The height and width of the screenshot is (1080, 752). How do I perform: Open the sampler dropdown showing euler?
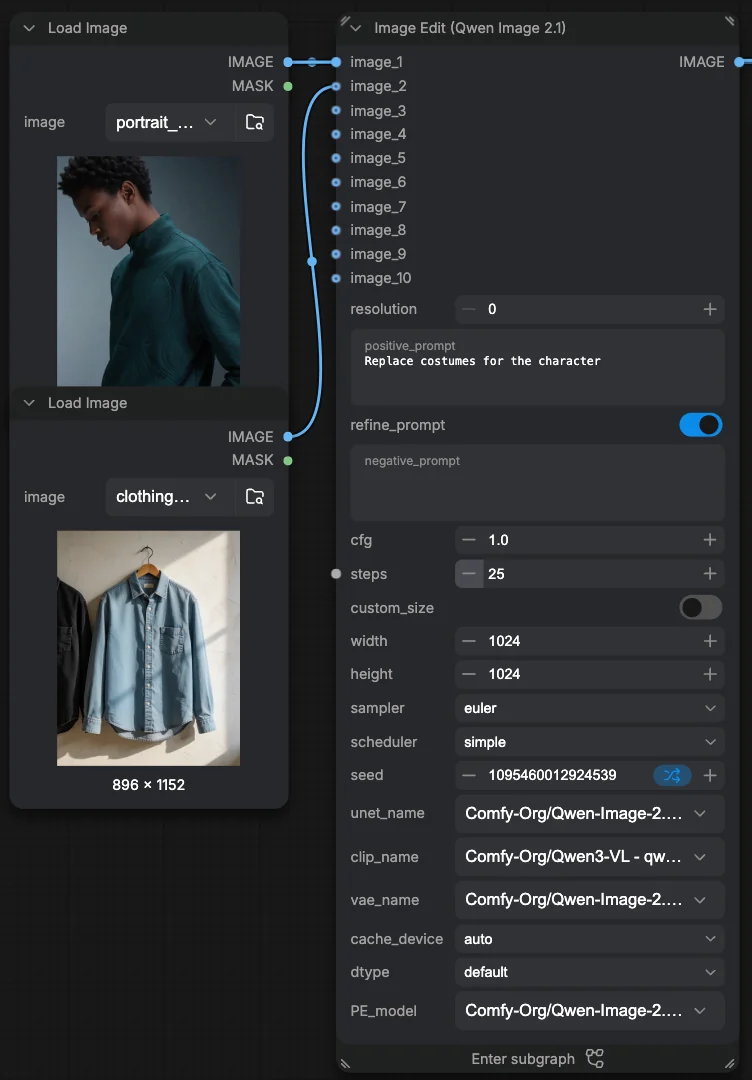point(589,708)
